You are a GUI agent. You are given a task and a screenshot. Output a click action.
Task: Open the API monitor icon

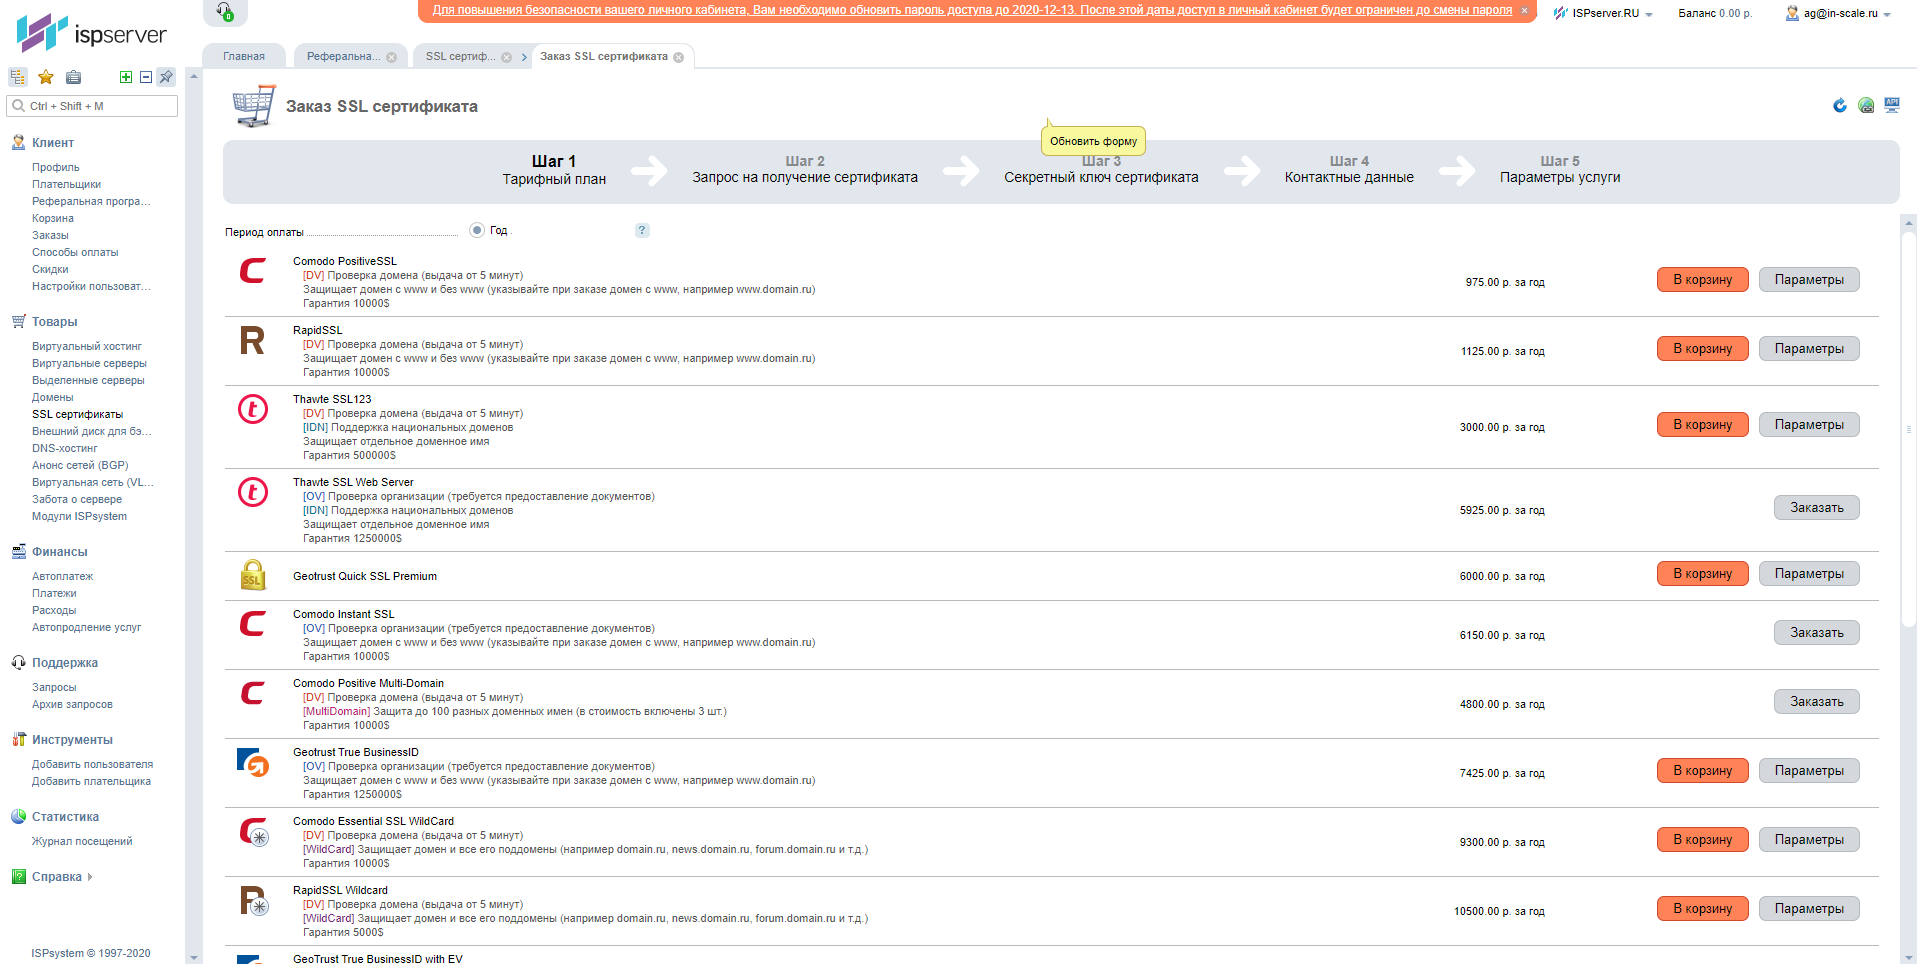tap(1892, 105)
